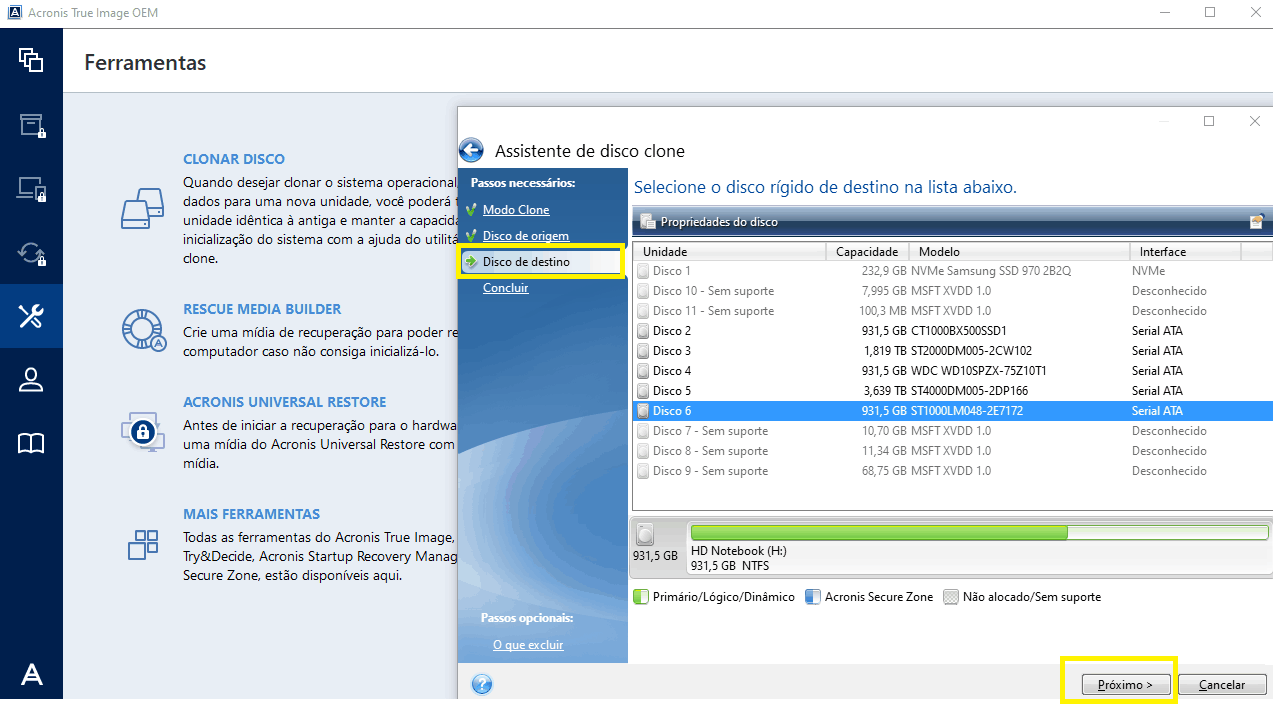
Task: Open the Help book sidebar icon
Action: 31,444
